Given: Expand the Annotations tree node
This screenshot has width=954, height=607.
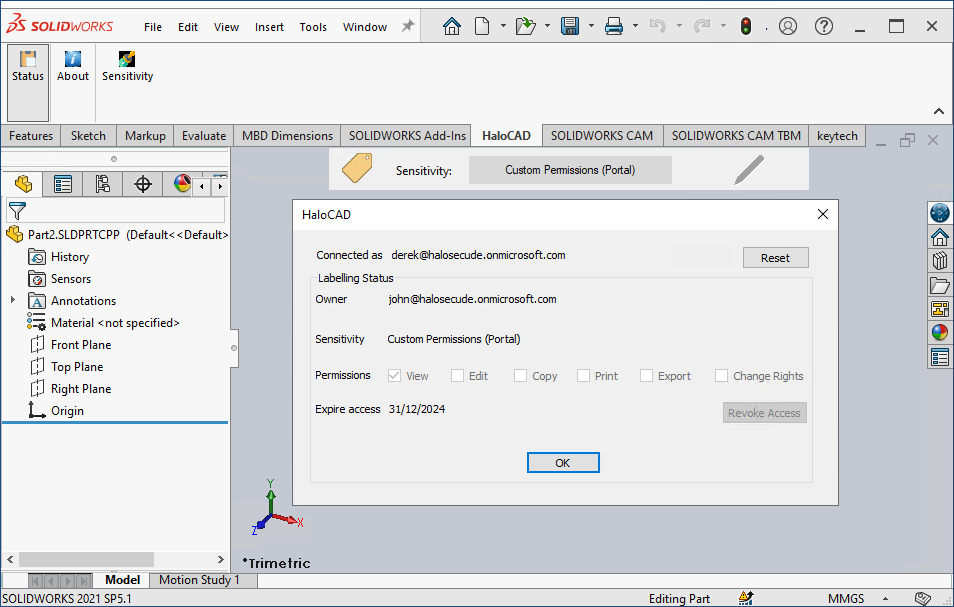Looking at the screenshot, I should (12, 301).
